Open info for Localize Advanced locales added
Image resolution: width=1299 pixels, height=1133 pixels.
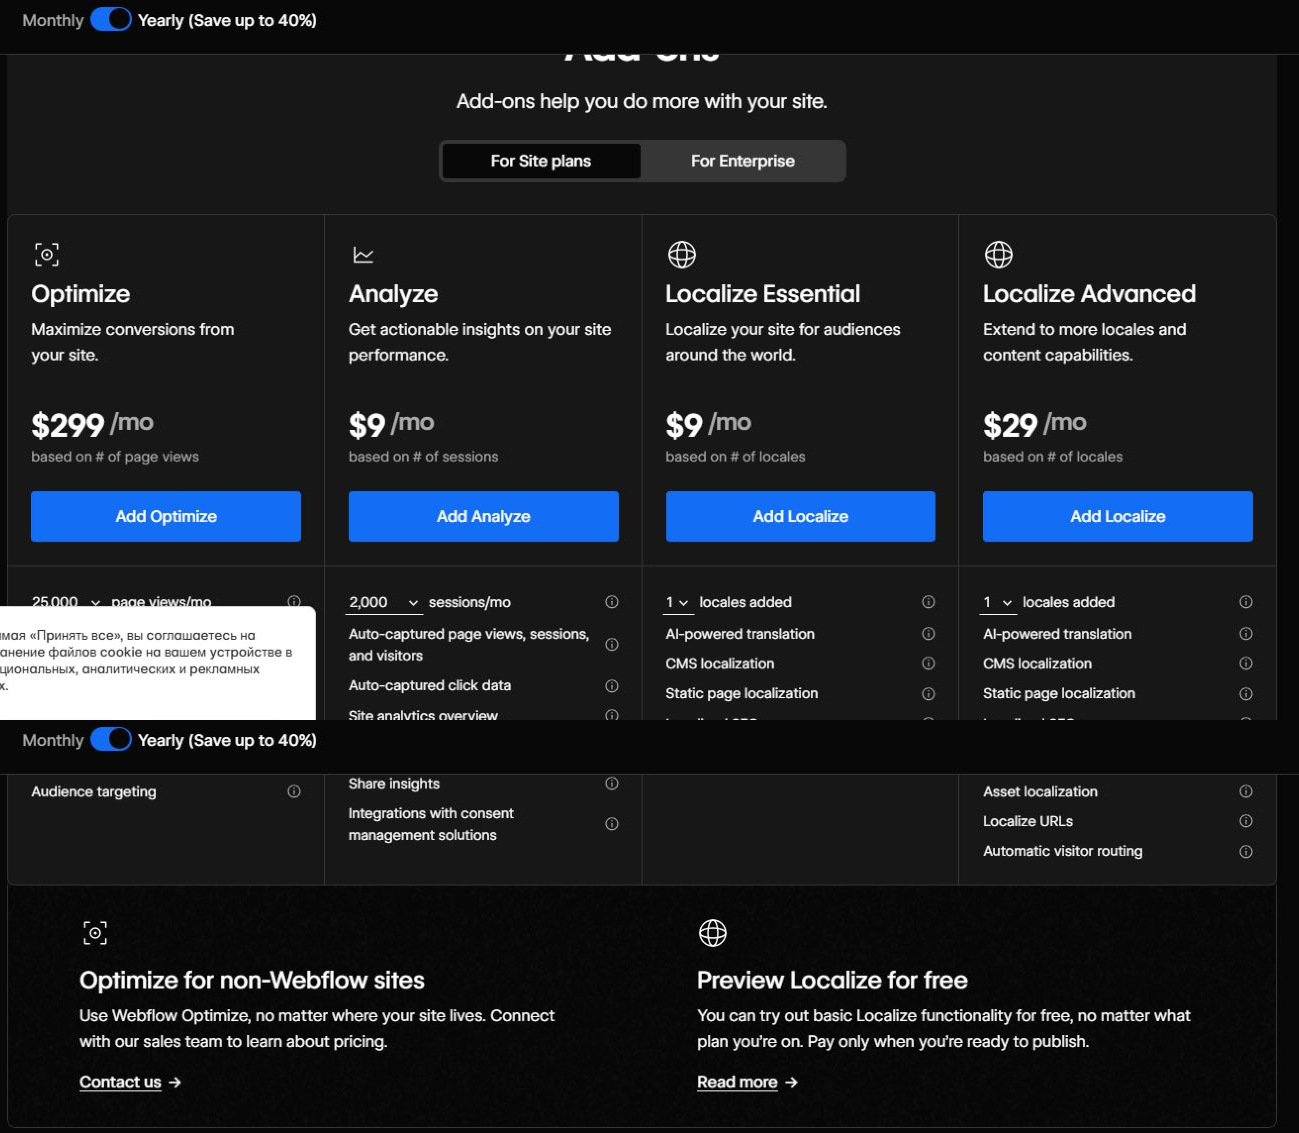1246,602
